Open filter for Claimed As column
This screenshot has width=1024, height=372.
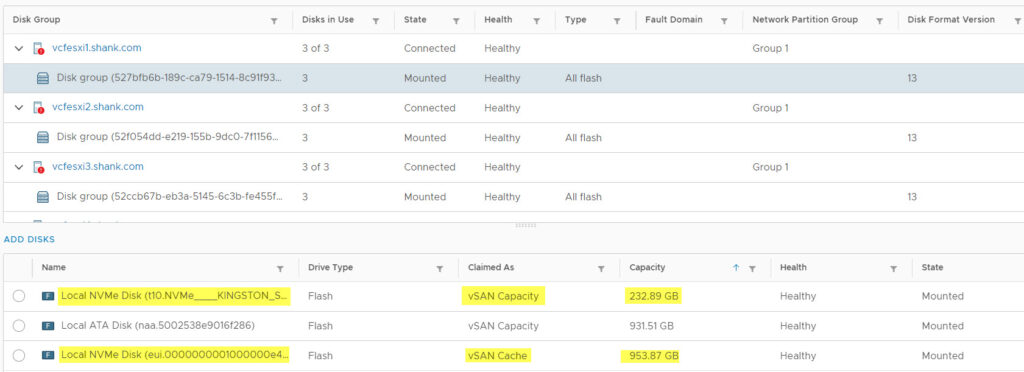(601, 268)
